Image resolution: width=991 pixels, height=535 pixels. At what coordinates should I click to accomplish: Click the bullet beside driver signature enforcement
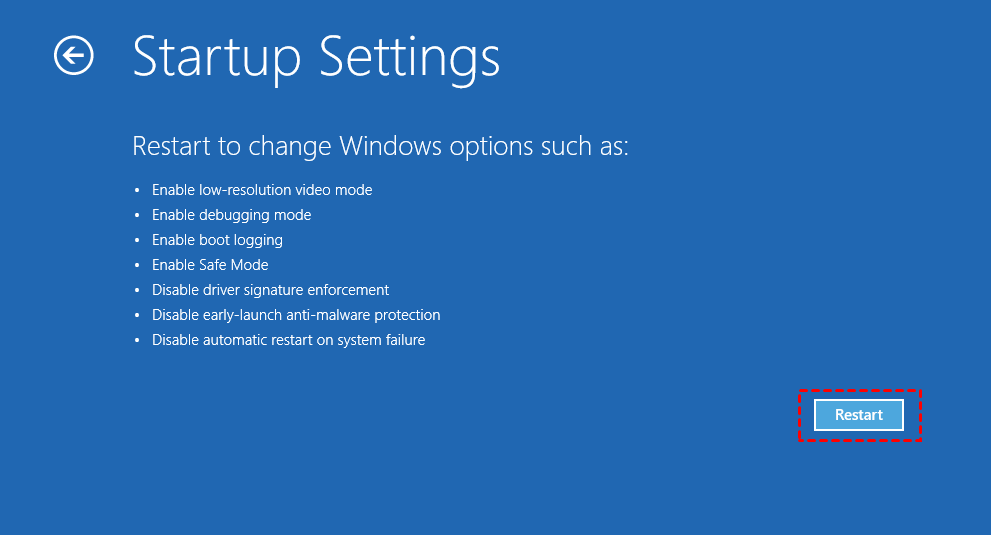[137, 290]
